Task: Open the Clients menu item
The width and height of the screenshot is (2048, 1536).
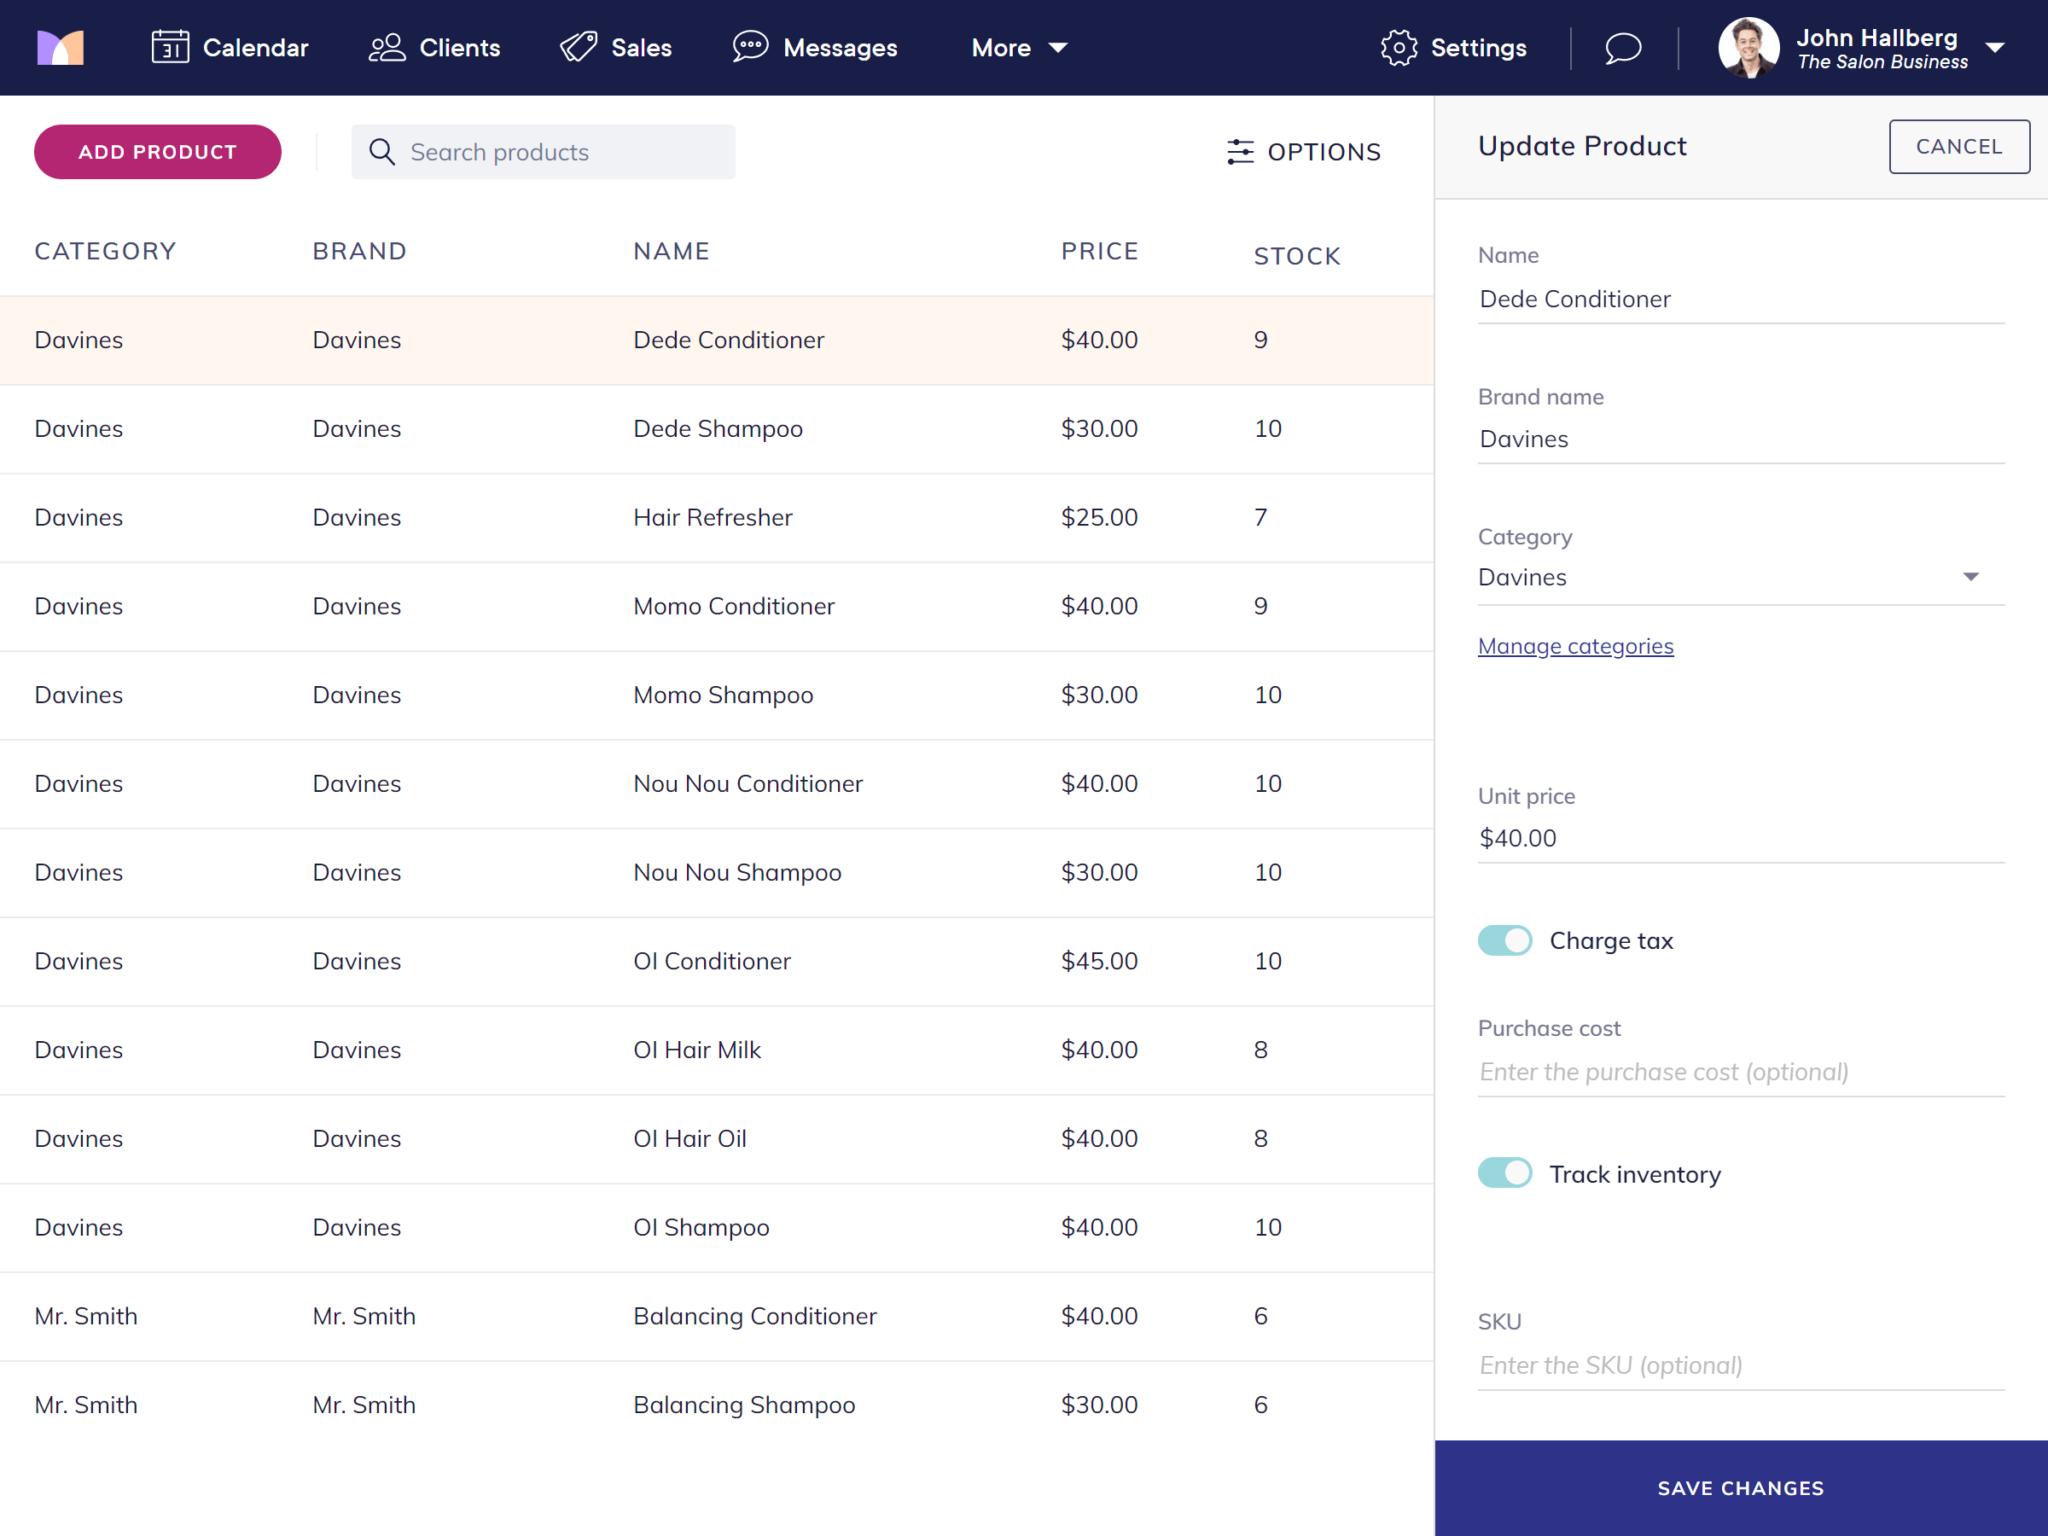Action: (434, 47)
